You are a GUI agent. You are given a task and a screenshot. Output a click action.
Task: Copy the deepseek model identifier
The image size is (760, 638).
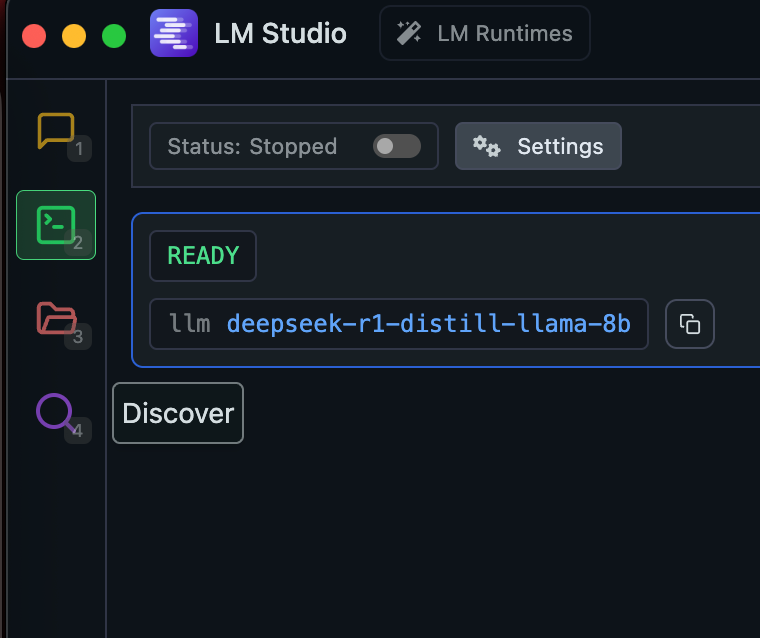690,324
